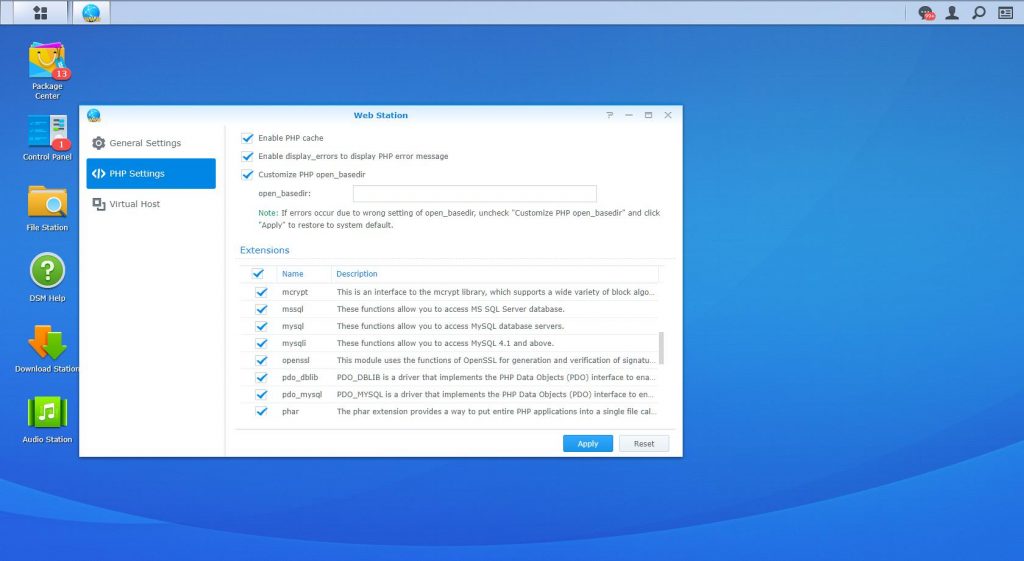1024x561 pixels.
Task: Click the extensions list scrollbar
Action: point(661,348)
